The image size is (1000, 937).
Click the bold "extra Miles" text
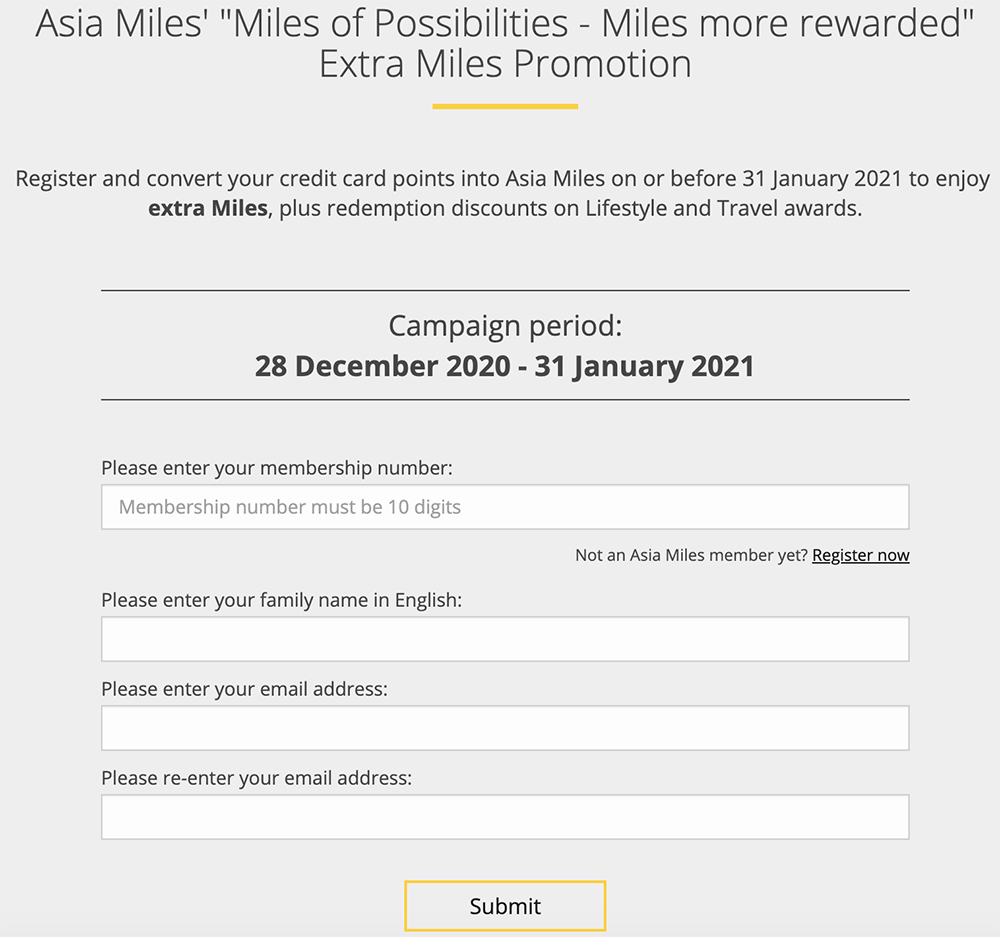point(208,209)
